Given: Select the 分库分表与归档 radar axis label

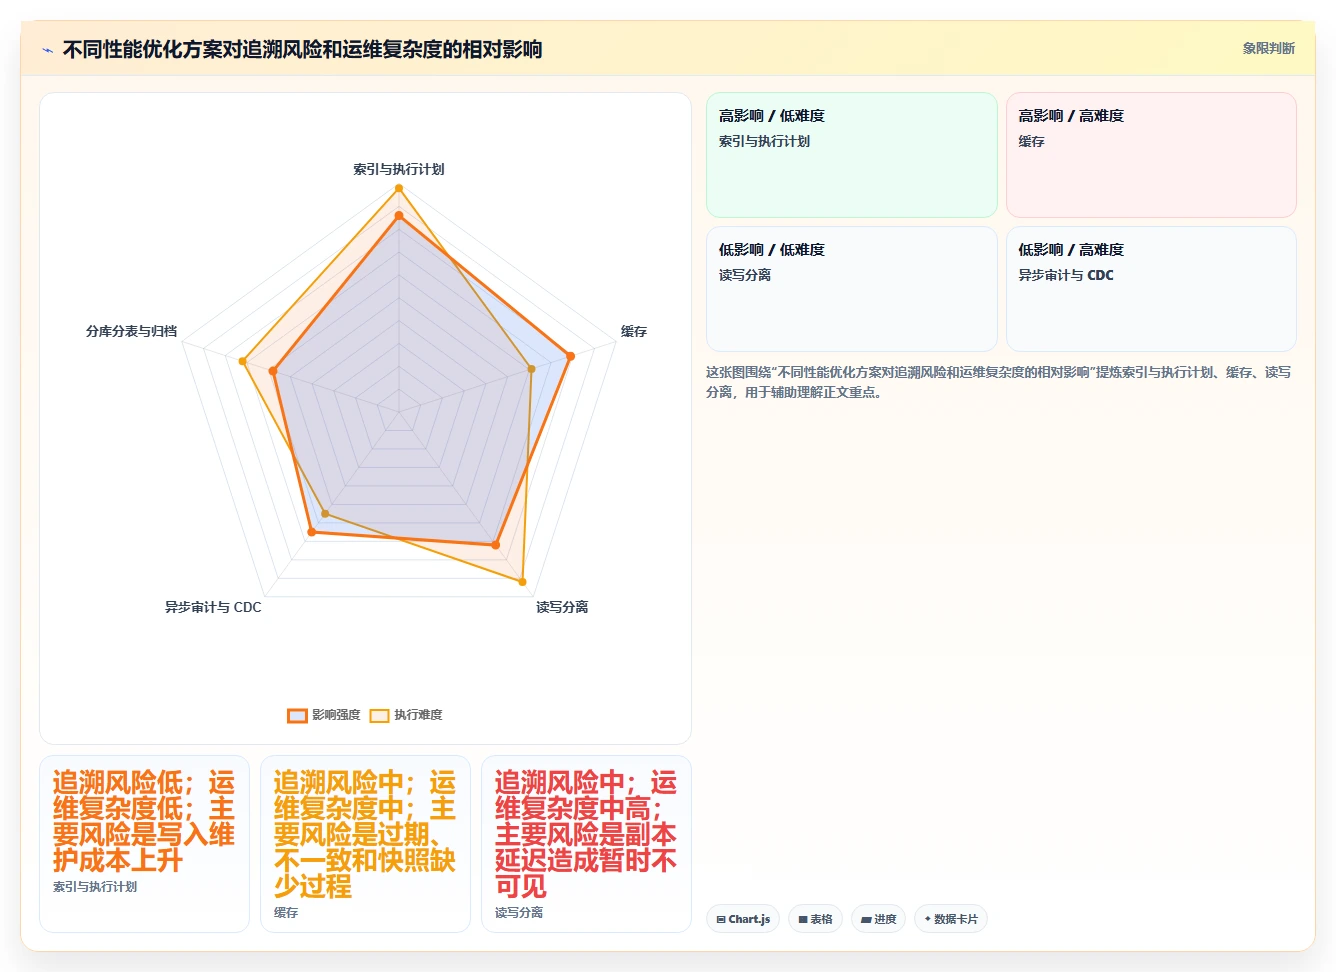Looking at the screenshot, I should (x=131, y=331).
